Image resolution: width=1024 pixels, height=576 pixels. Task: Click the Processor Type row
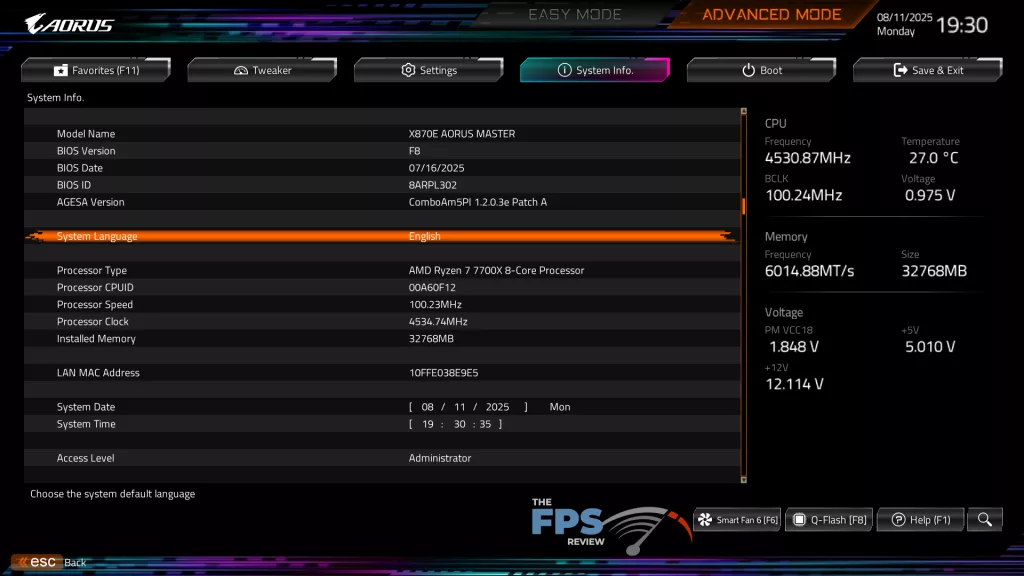pos(382,270)
